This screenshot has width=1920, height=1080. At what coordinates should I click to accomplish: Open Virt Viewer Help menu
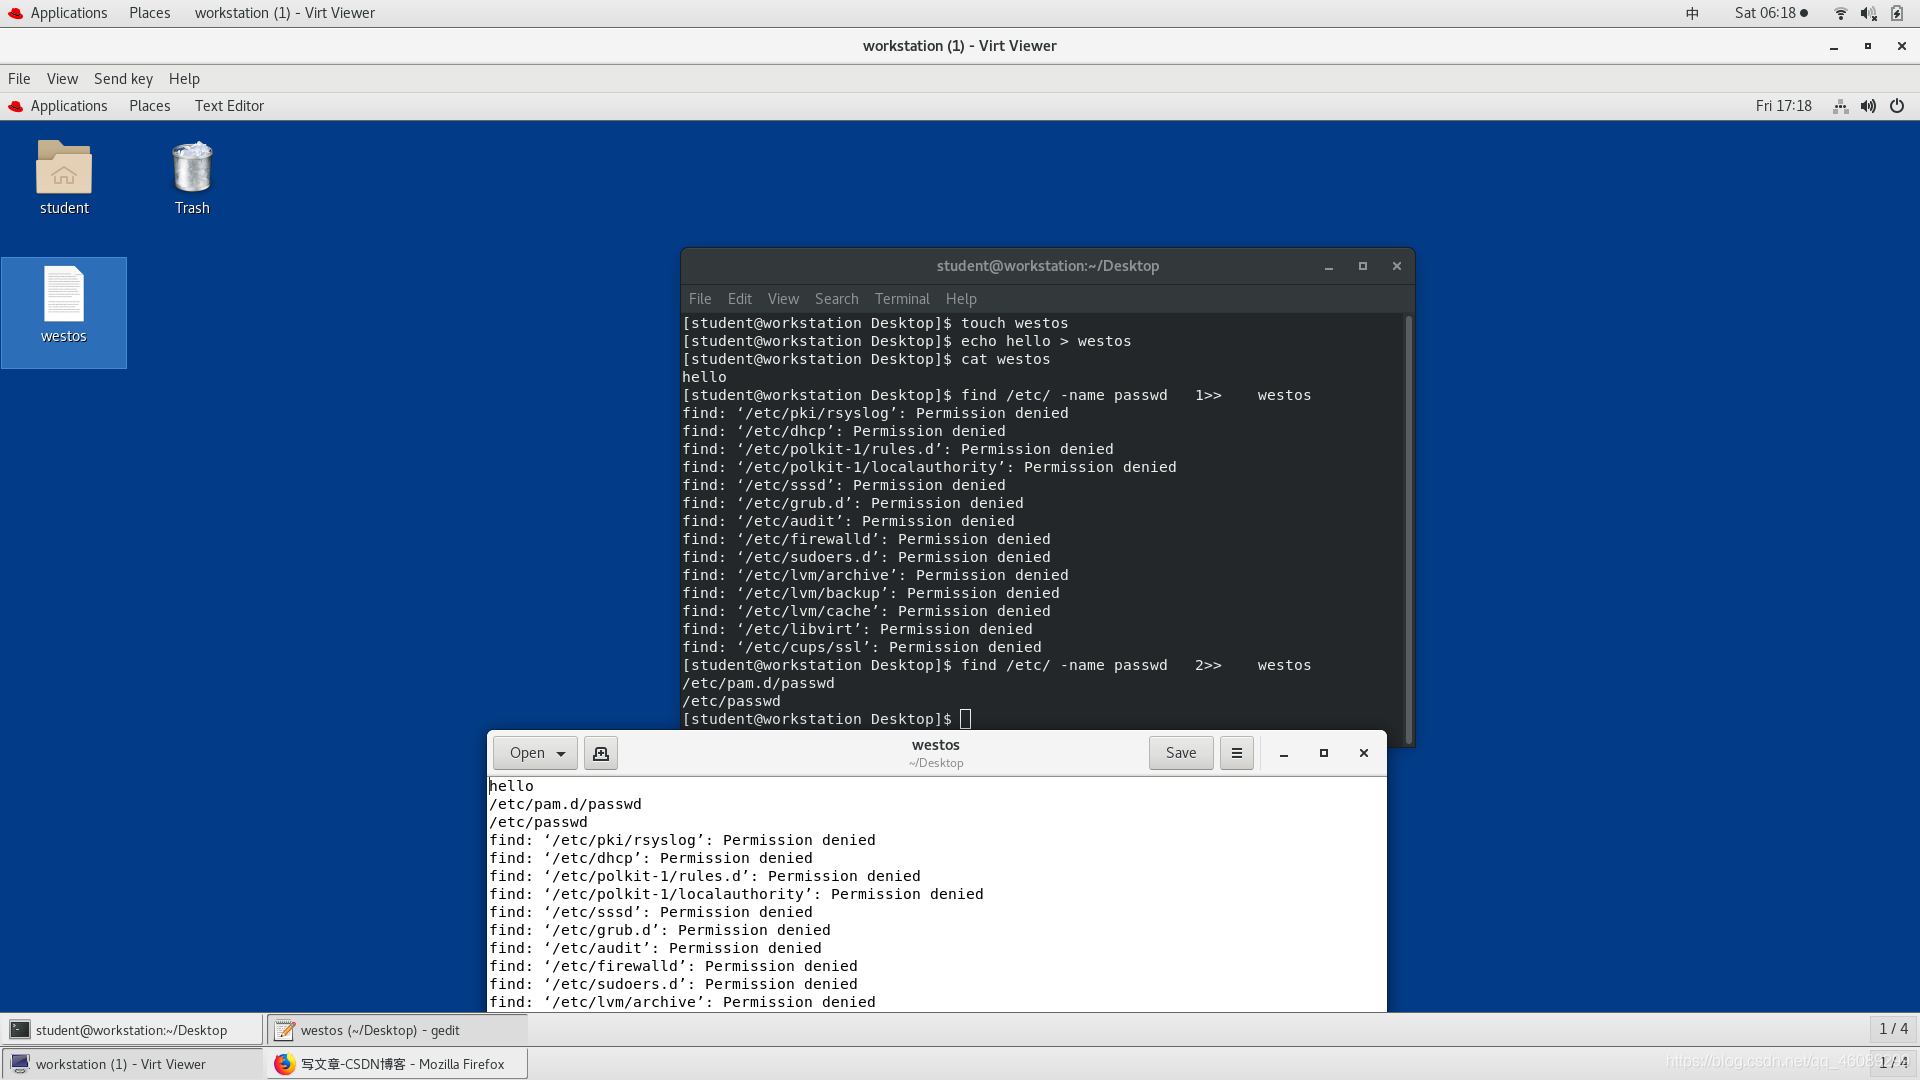coord(184,79)
